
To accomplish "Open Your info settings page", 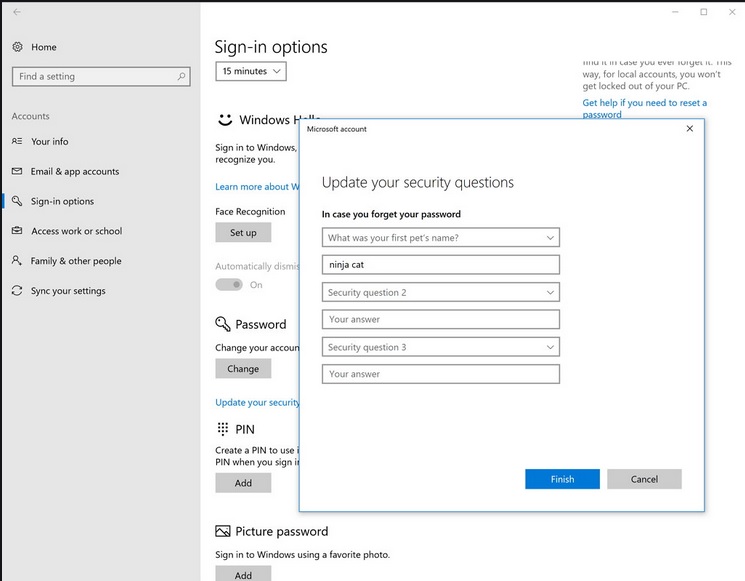I will (49, 142).
